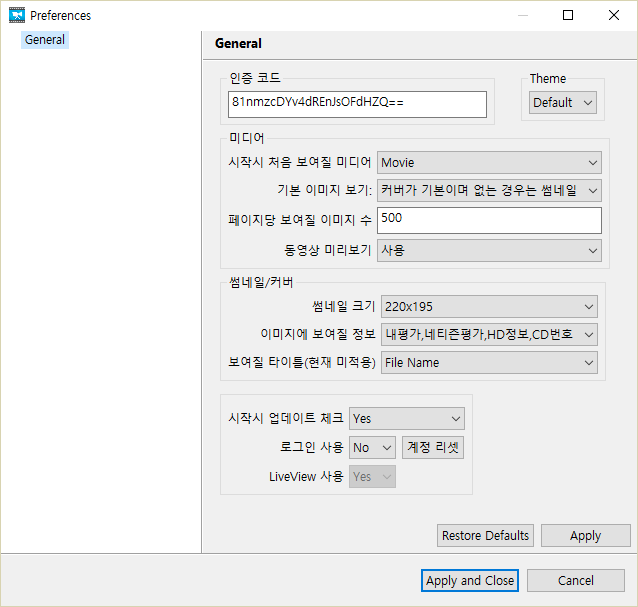Open the Theme Default dropdown
This screenshot has height=607, width=638.
[x=563, y=103]
